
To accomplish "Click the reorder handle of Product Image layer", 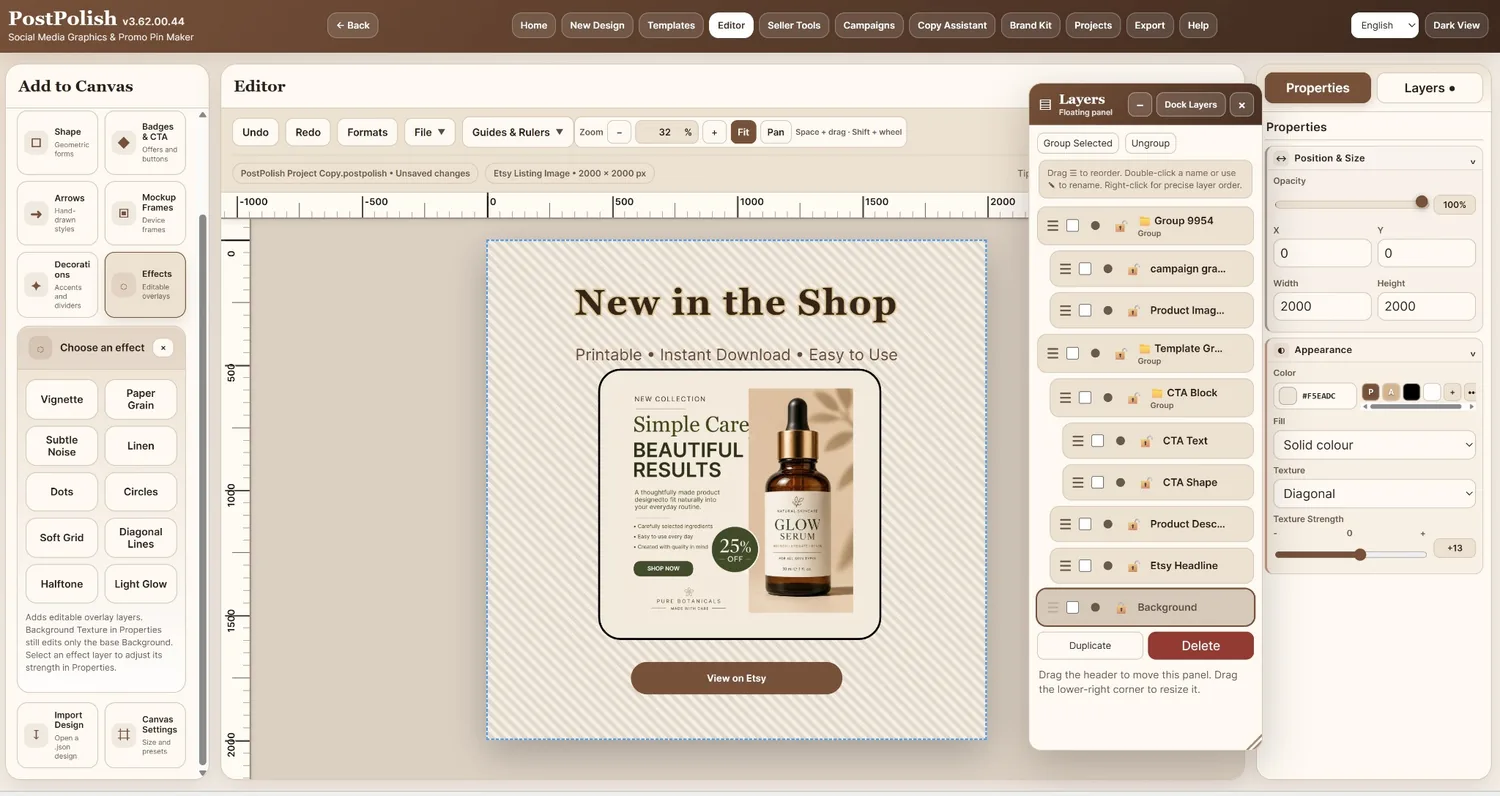I will (x=1065, y=310).
